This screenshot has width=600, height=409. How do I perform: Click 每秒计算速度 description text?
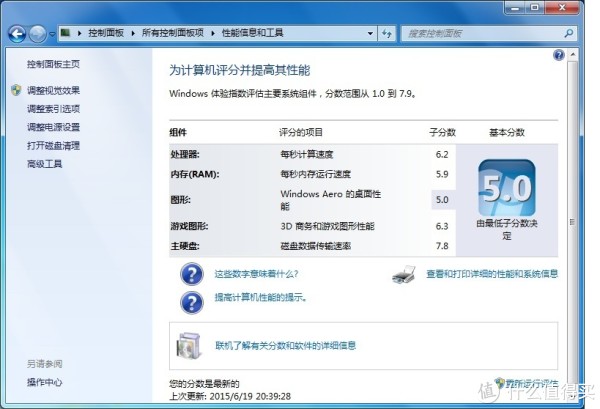click(x=307, y=155)
